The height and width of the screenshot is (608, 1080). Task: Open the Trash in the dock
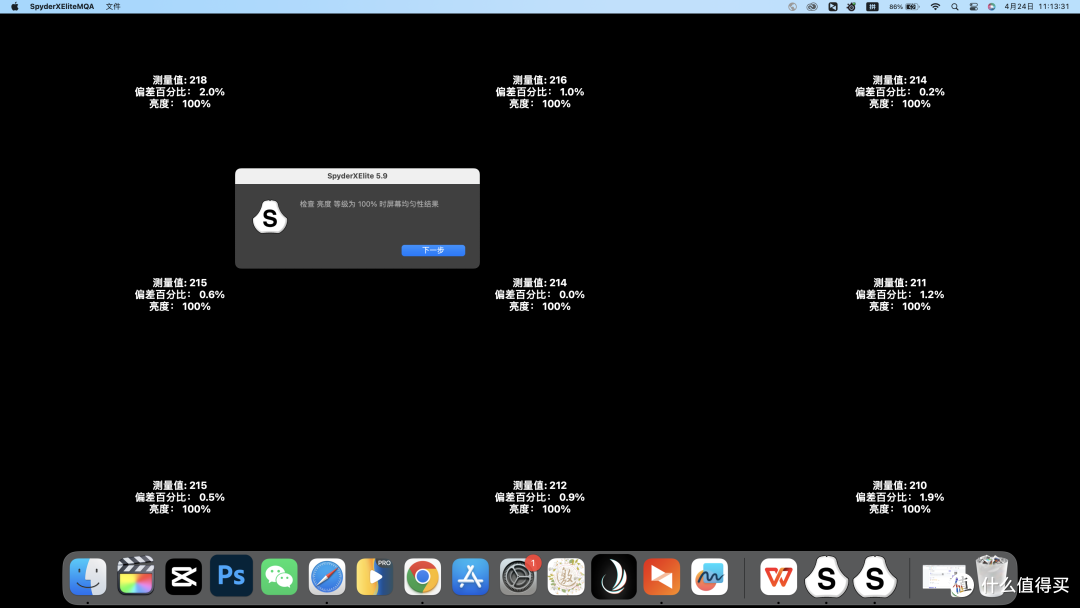(992, 574)
